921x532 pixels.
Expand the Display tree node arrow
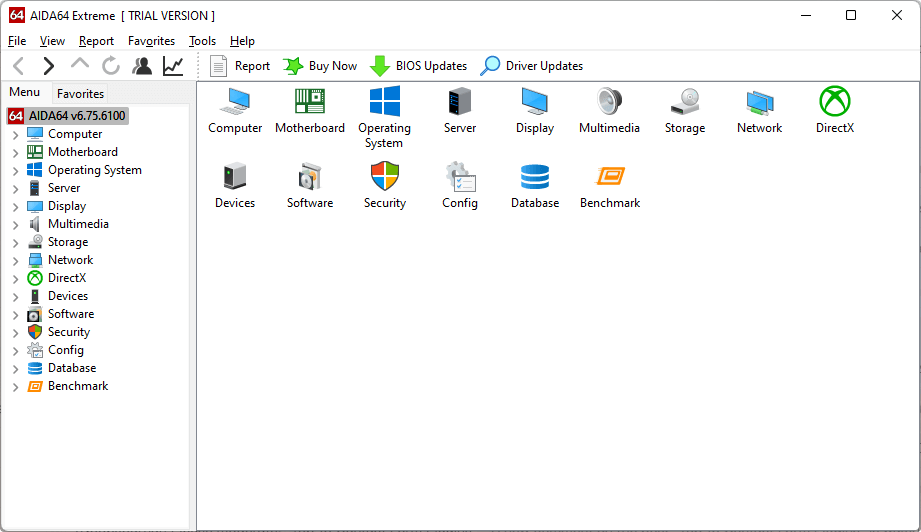coord(16,207)
